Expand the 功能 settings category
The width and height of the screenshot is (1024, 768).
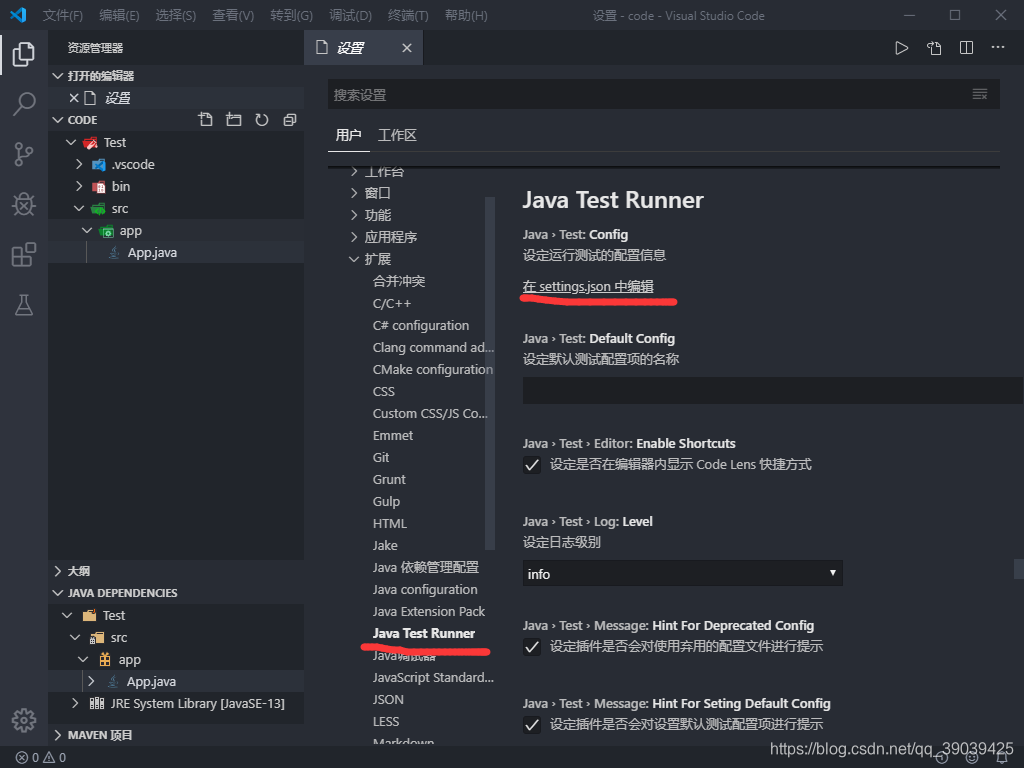354,216
